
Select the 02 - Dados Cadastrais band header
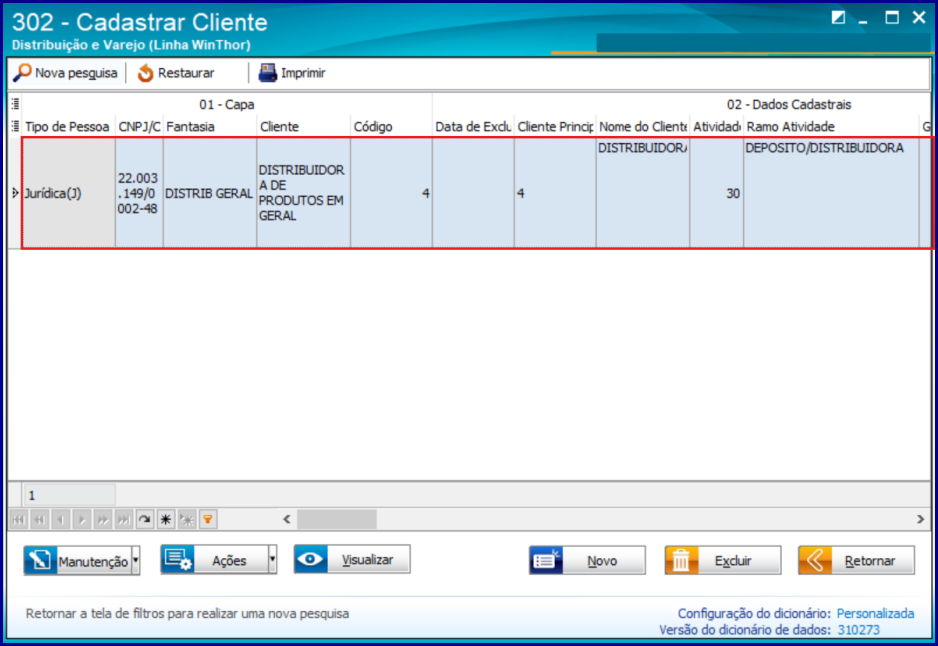coord(788,104)
